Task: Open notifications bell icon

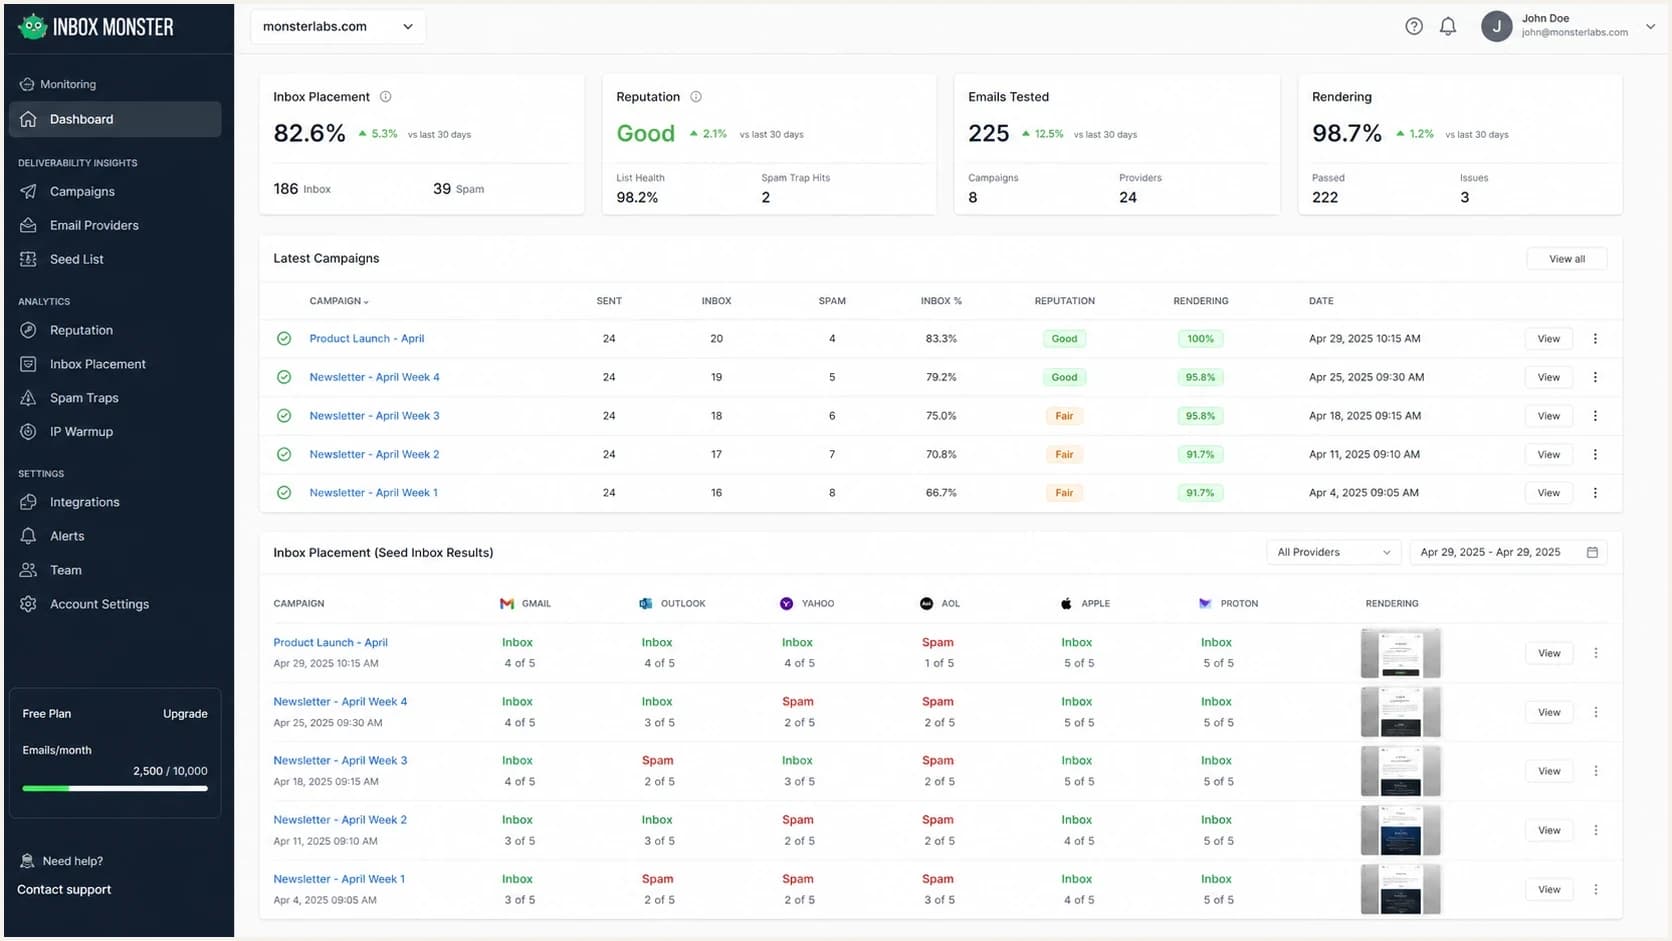Action: 1447,27
